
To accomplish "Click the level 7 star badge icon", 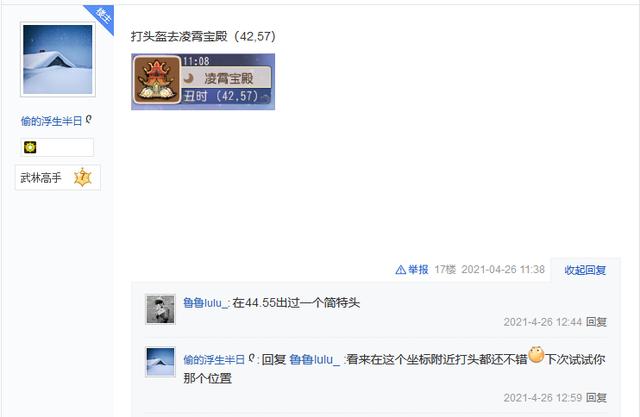I will point(83,177).
